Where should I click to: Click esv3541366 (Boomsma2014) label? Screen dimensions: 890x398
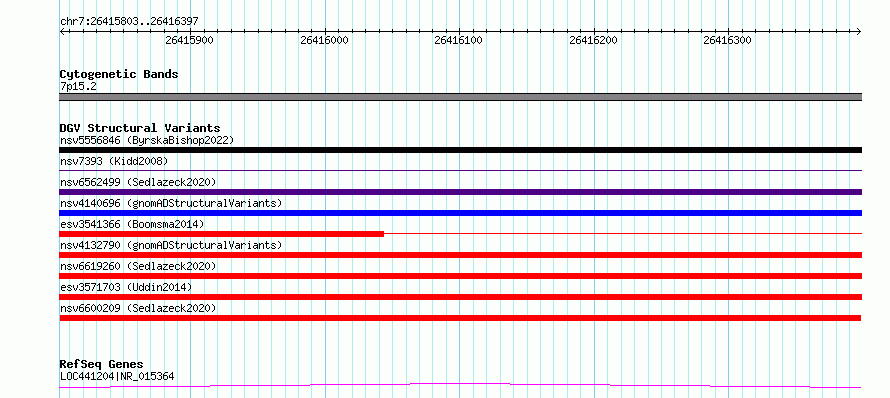(x=132, y=224)
